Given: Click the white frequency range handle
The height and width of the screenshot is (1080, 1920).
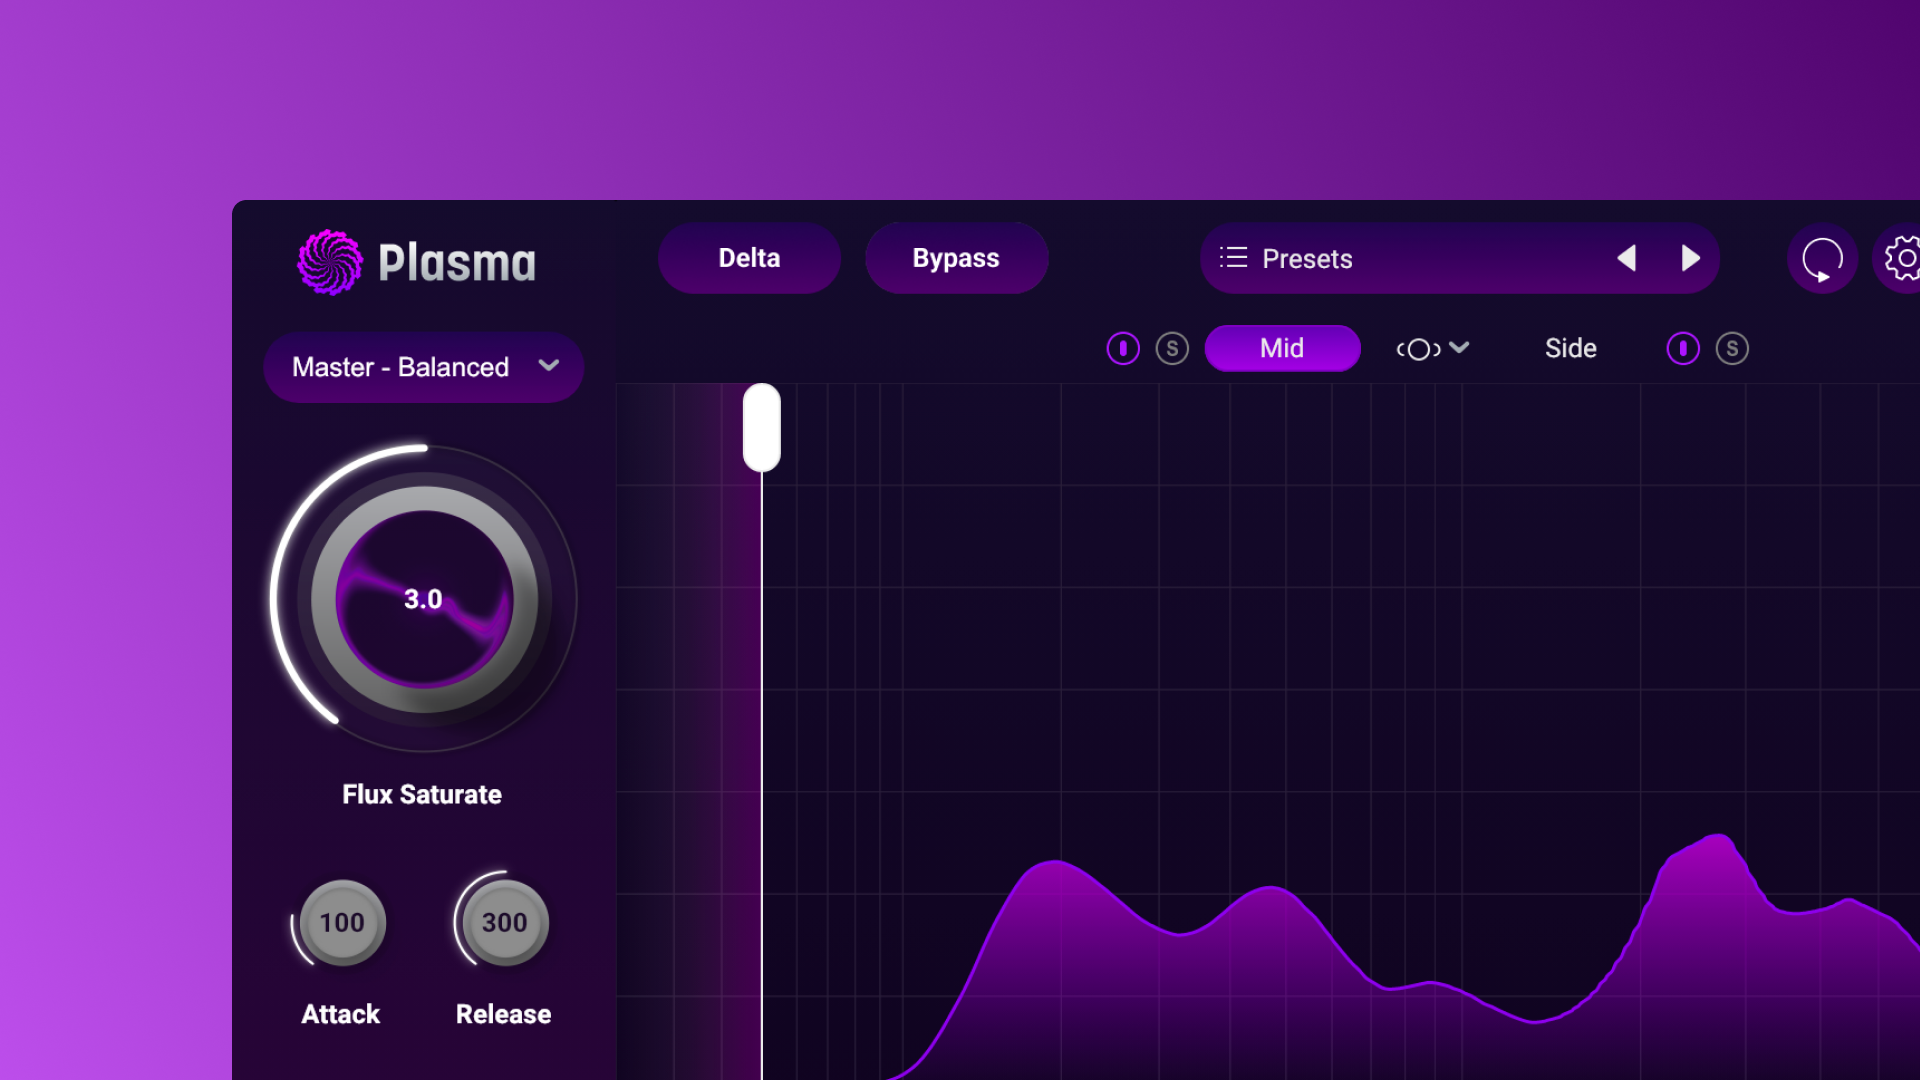Looking at the screenshot, I should coord(762,427).
